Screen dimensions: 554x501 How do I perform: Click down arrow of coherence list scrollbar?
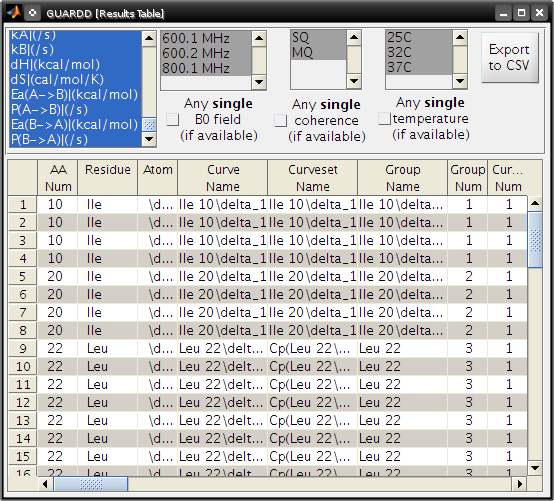pyautogui.click(x=354, y=81)
